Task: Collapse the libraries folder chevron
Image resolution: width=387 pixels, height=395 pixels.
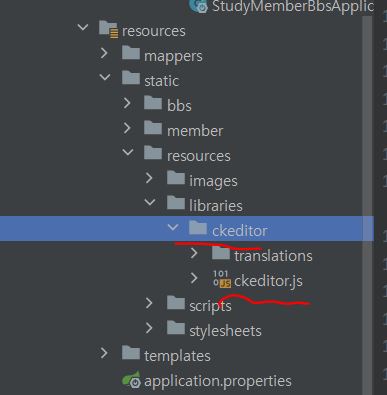Action: click(x=150, y=202)
